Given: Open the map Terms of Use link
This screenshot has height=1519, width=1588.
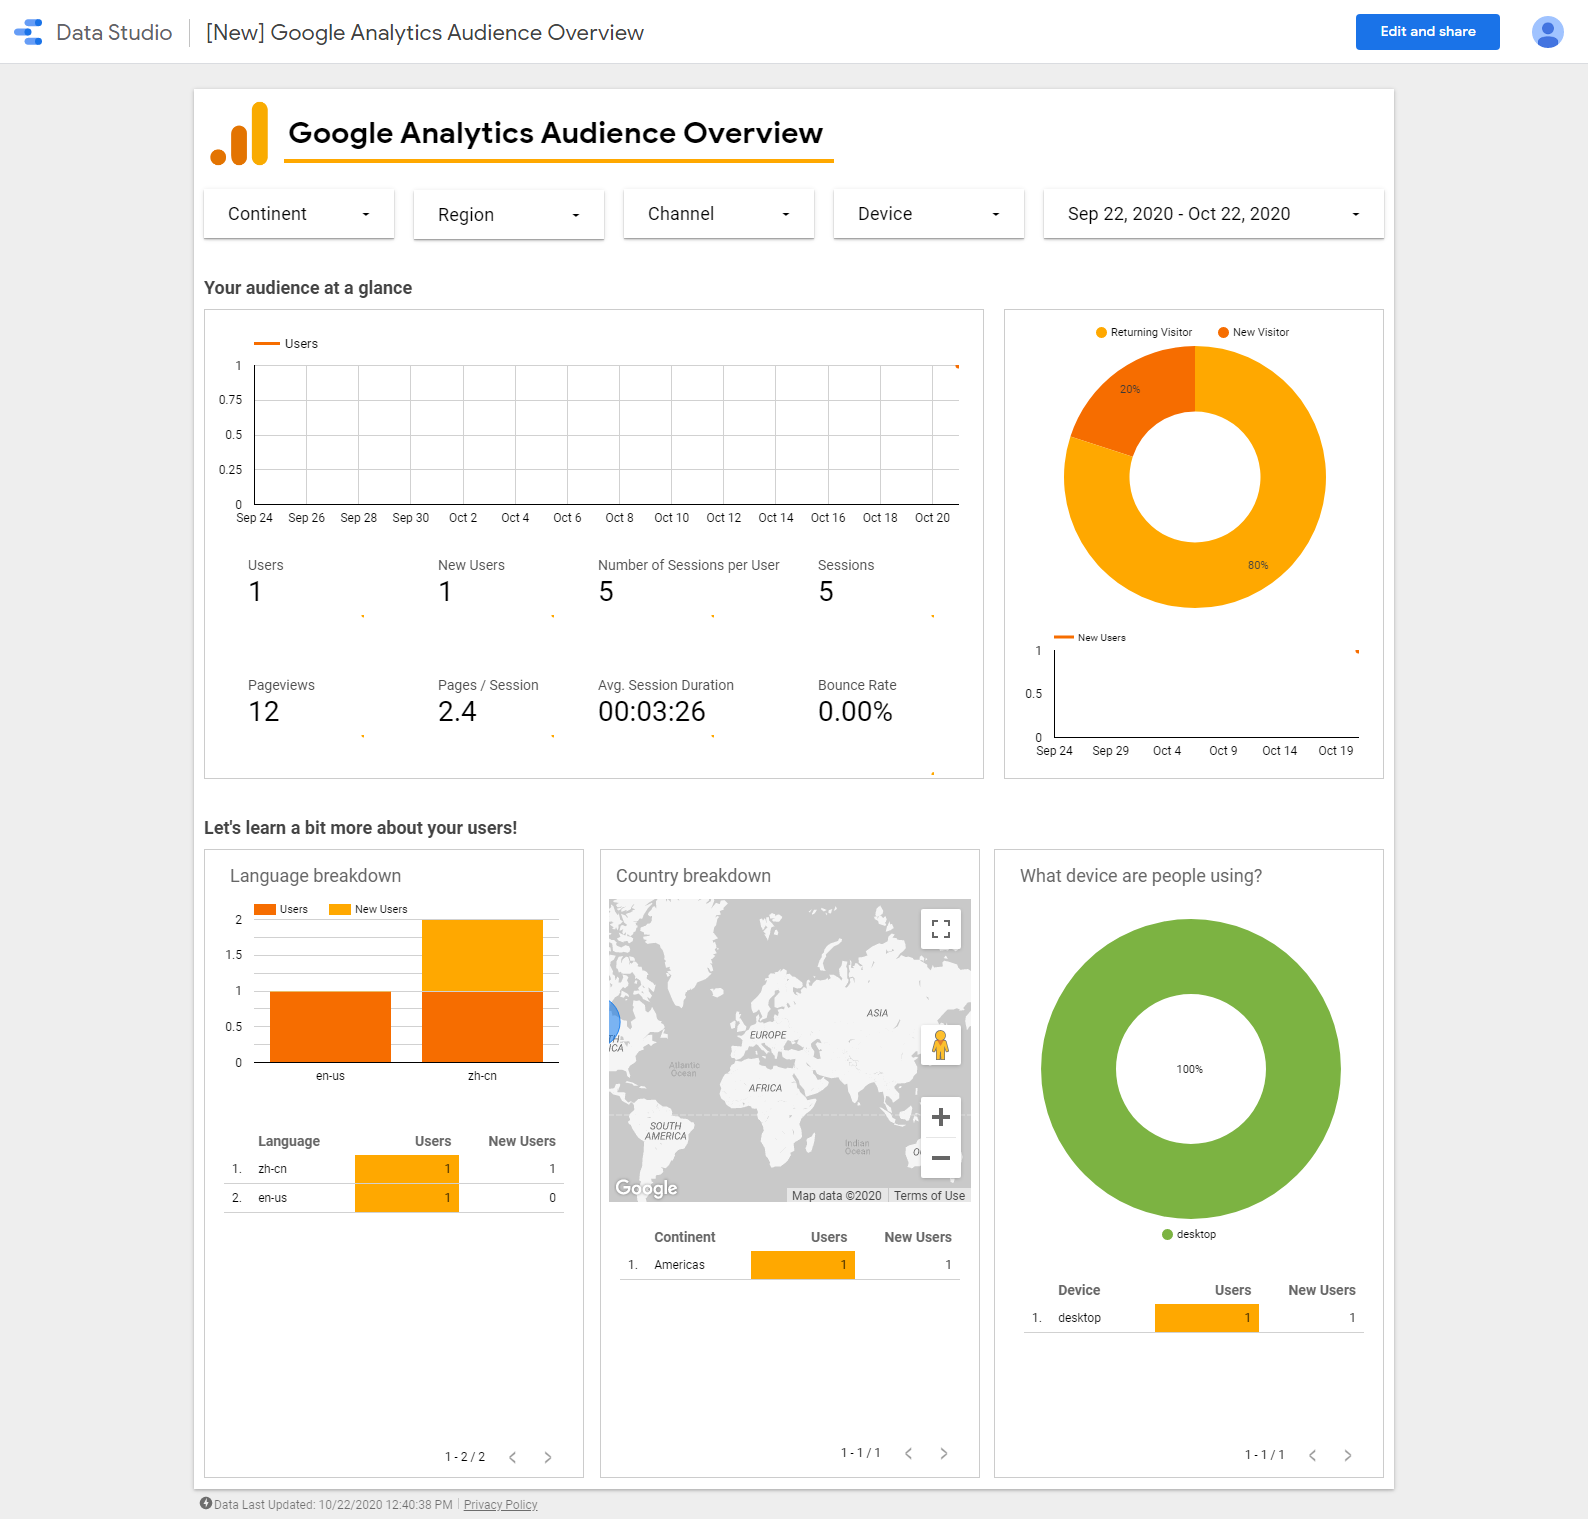Looking at the screenshot, I should (929, 1195).
